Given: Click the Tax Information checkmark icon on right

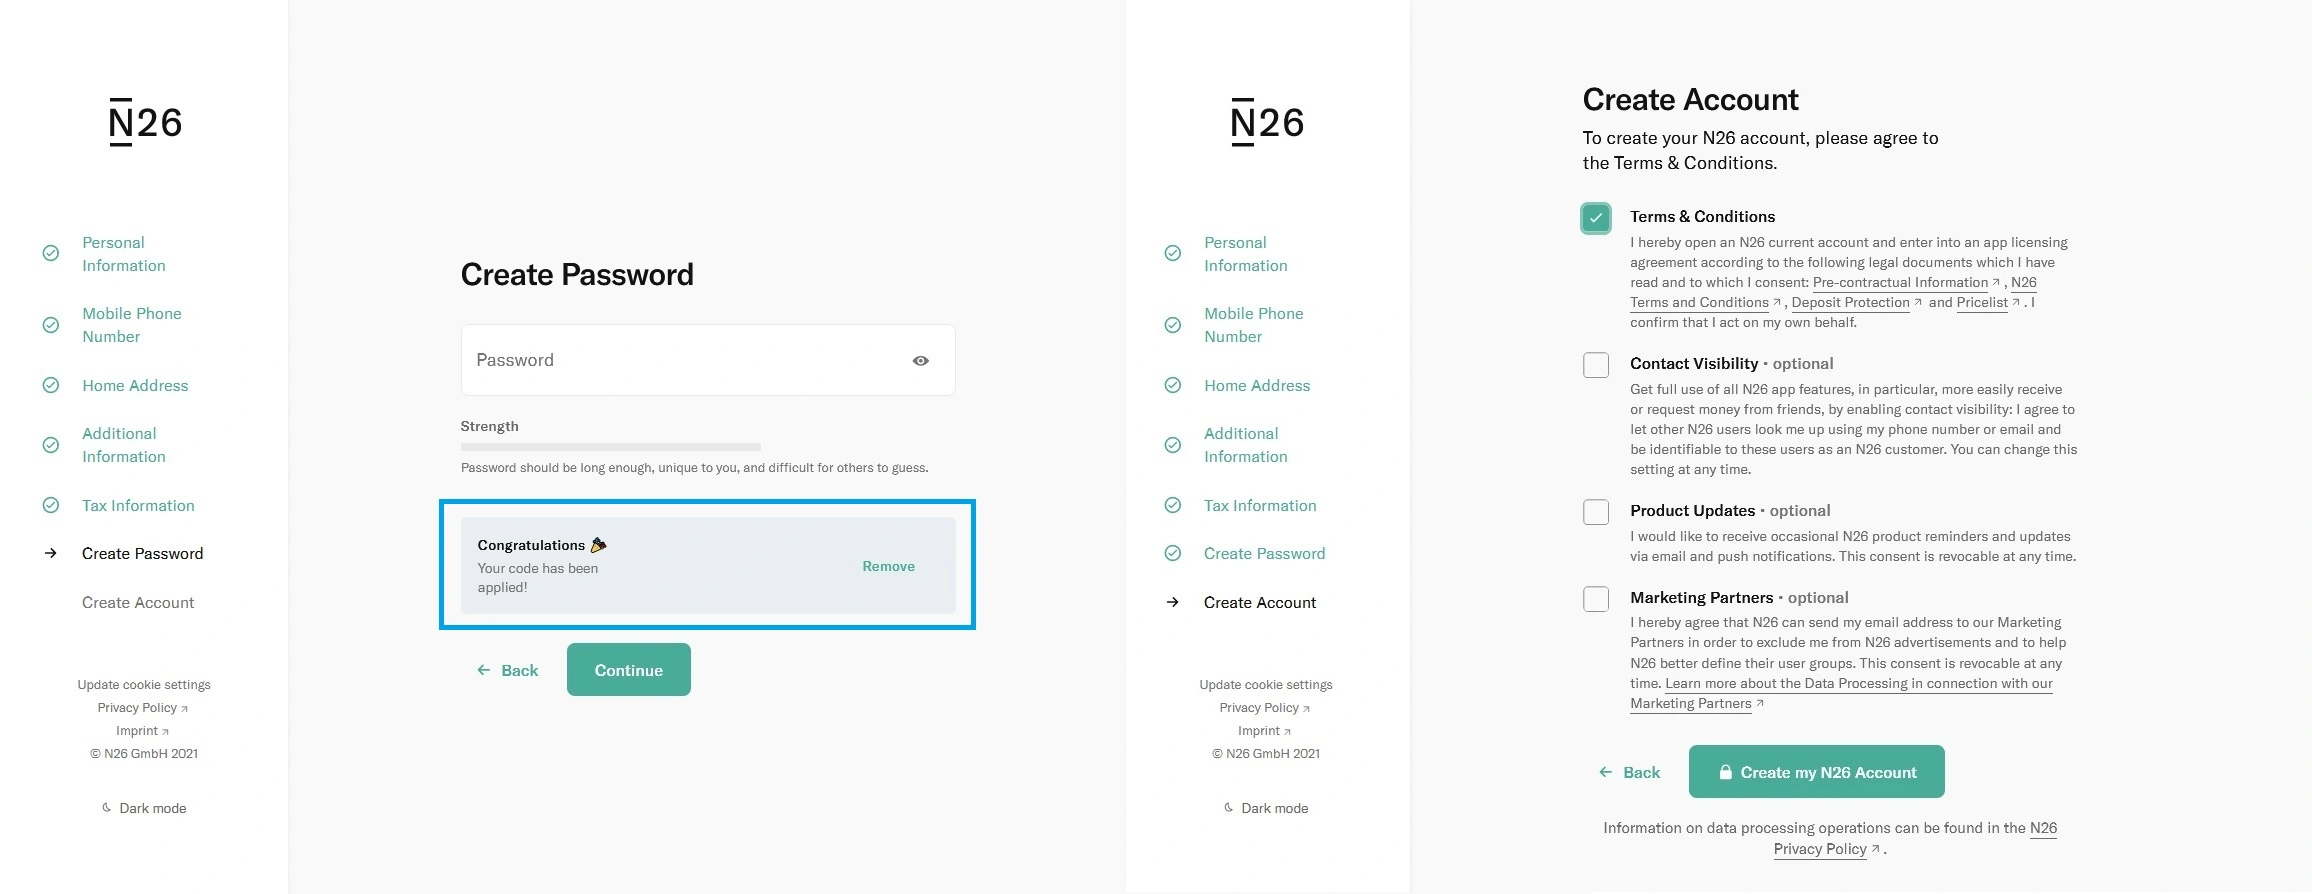Looking at the screenshot, I should point(1173,506).
